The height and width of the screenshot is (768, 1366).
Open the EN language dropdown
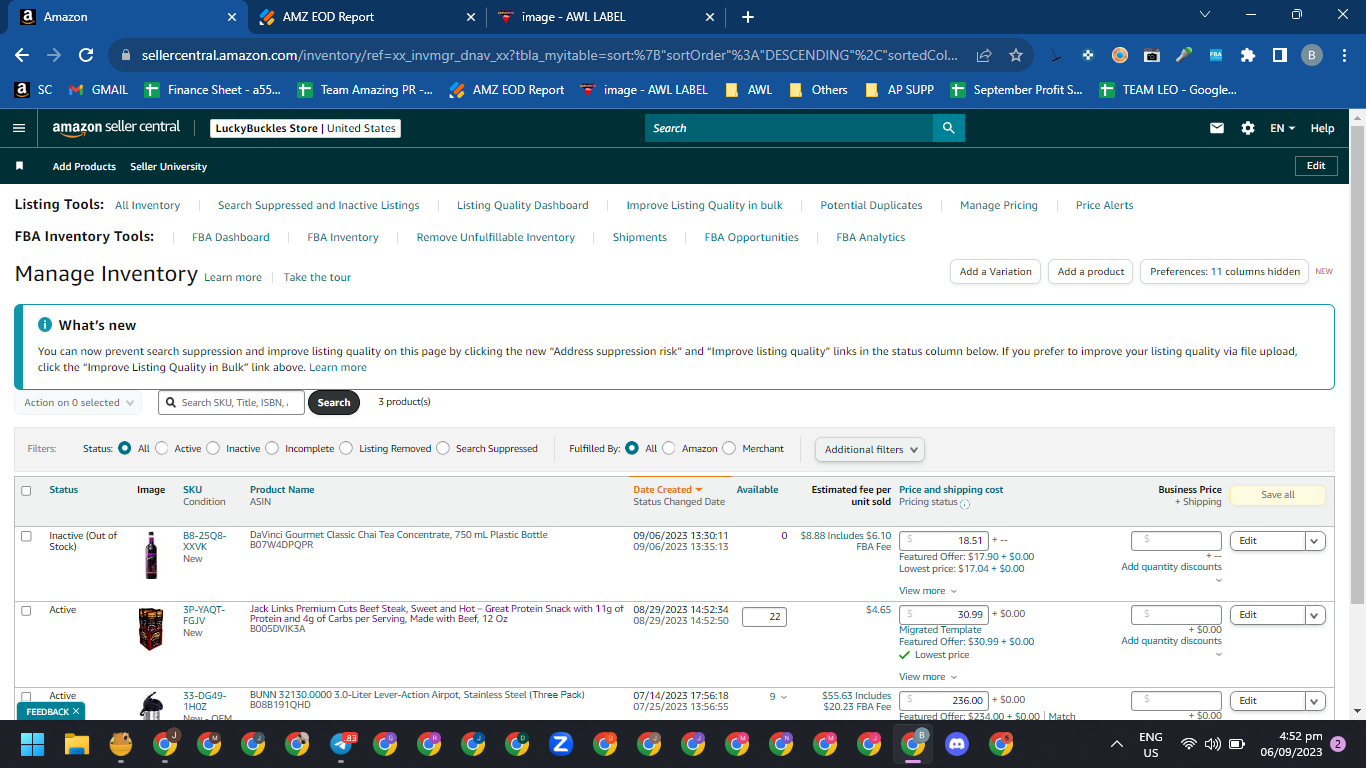coord(1282,128)
